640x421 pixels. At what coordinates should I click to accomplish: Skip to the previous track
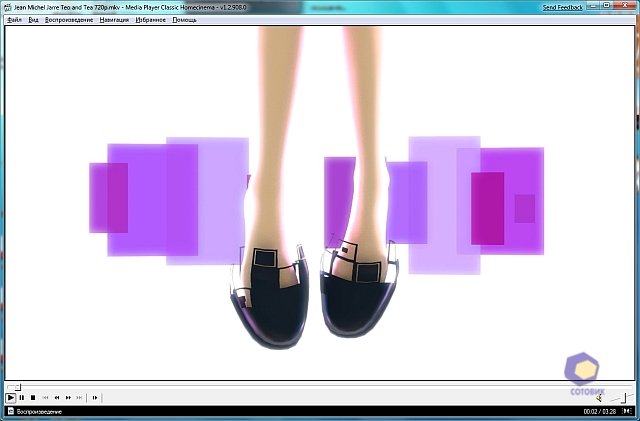[45, 398]
